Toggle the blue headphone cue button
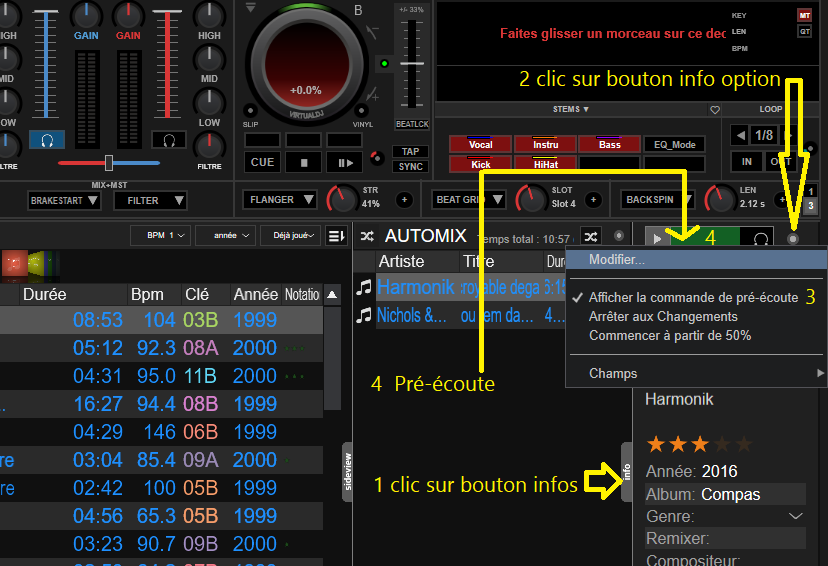This screenshot has width=828, height=566. point(47,140)
